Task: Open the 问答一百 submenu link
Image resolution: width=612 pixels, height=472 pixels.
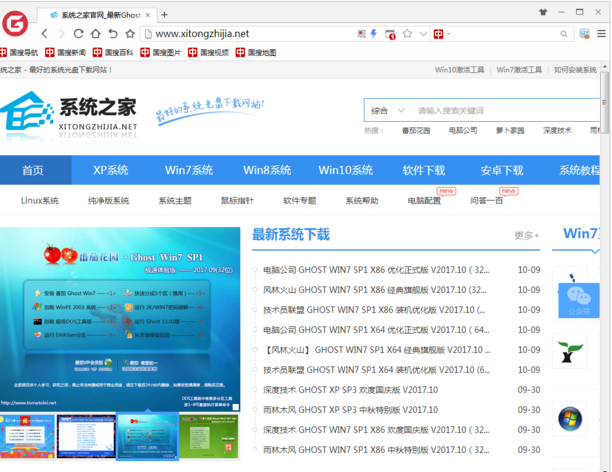Action: click(x=486, y=201)
